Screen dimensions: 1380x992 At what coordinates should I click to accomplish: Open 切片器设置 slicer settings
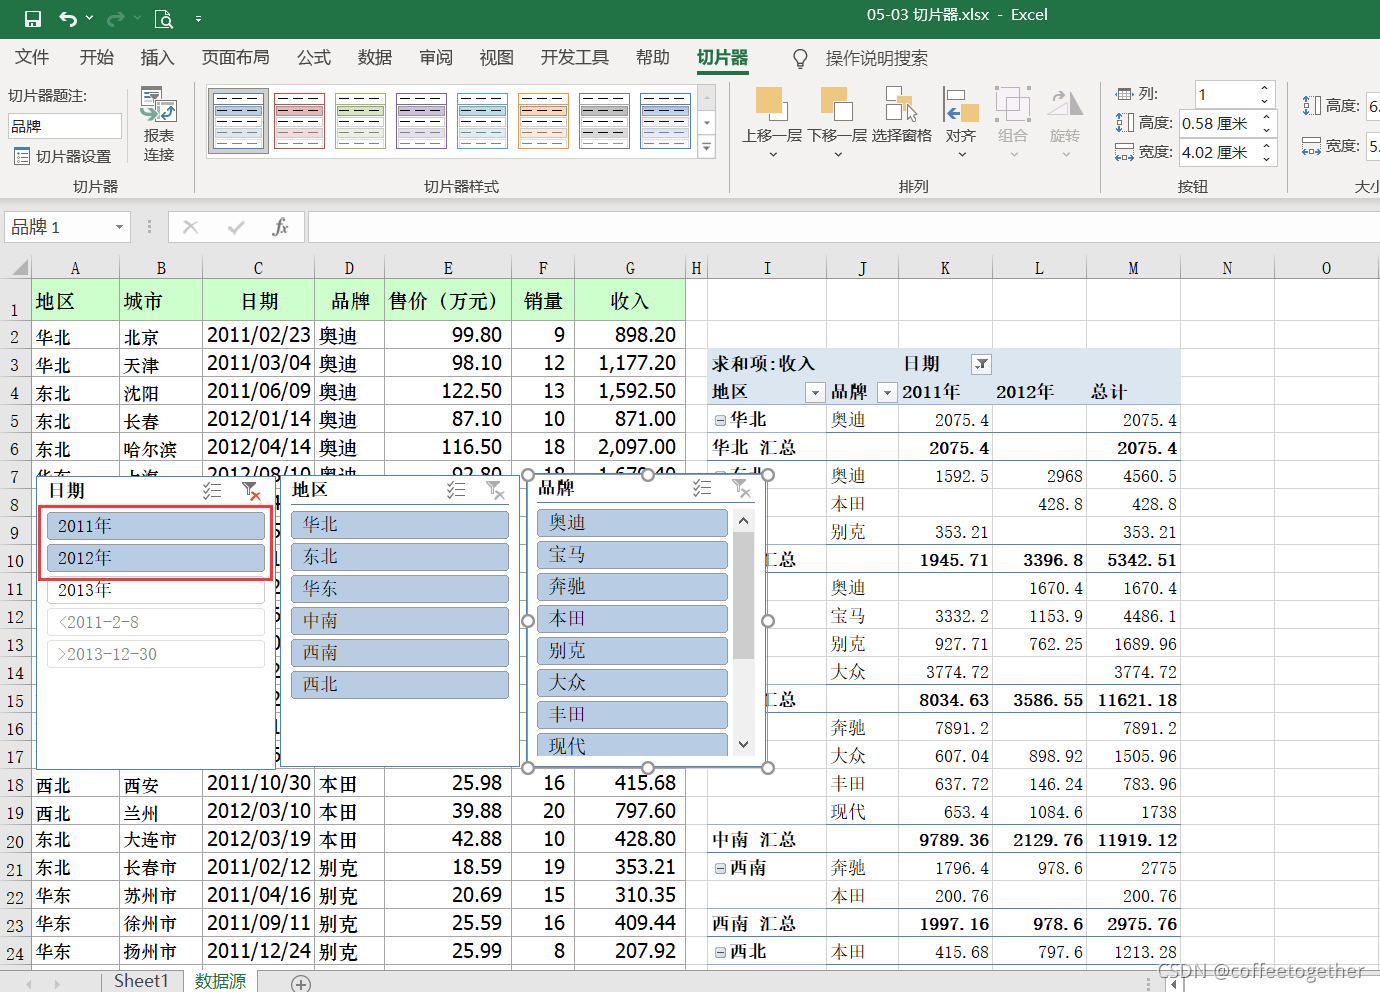[62, 156]
